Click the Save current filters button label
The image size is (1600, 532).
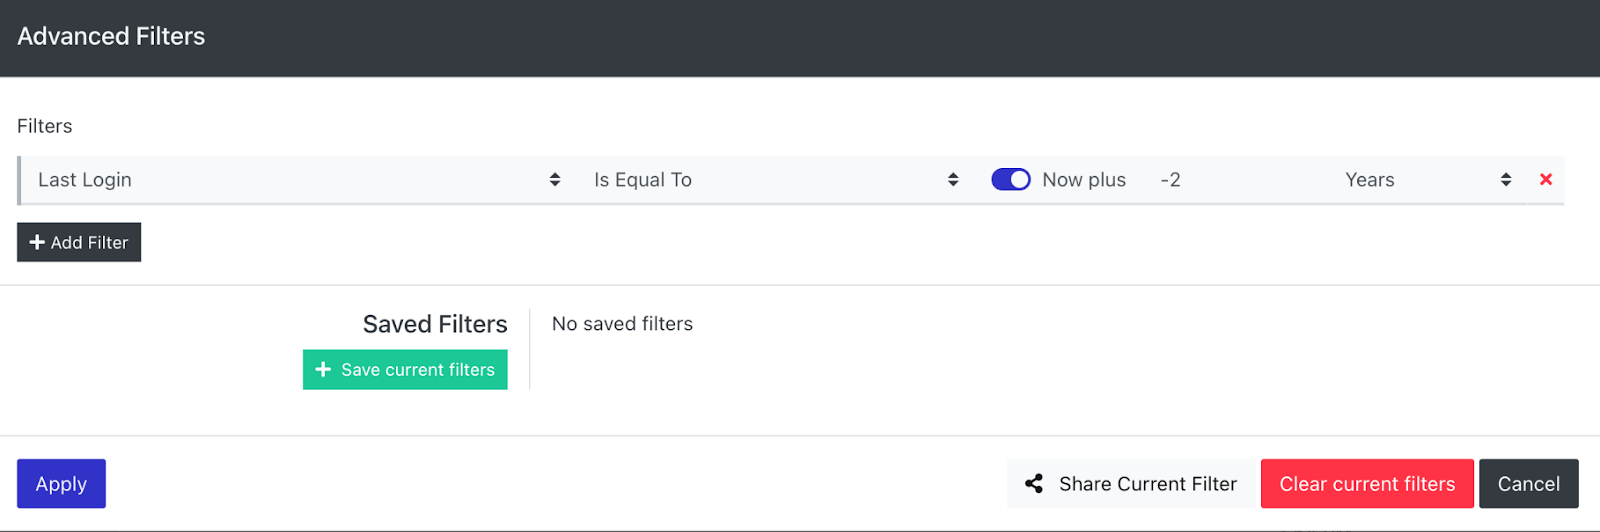coord(418,370)
